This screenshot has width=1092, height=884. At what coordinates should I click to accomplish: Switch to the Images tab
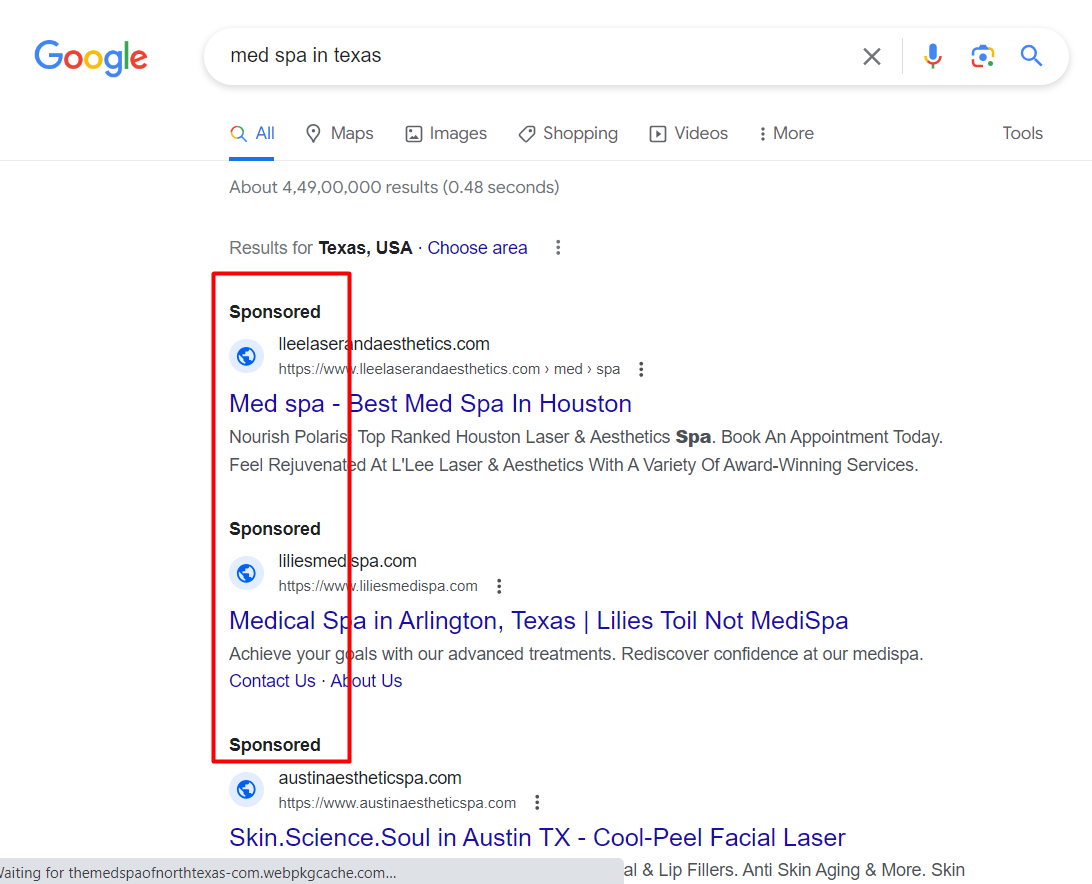click(446, 133)
